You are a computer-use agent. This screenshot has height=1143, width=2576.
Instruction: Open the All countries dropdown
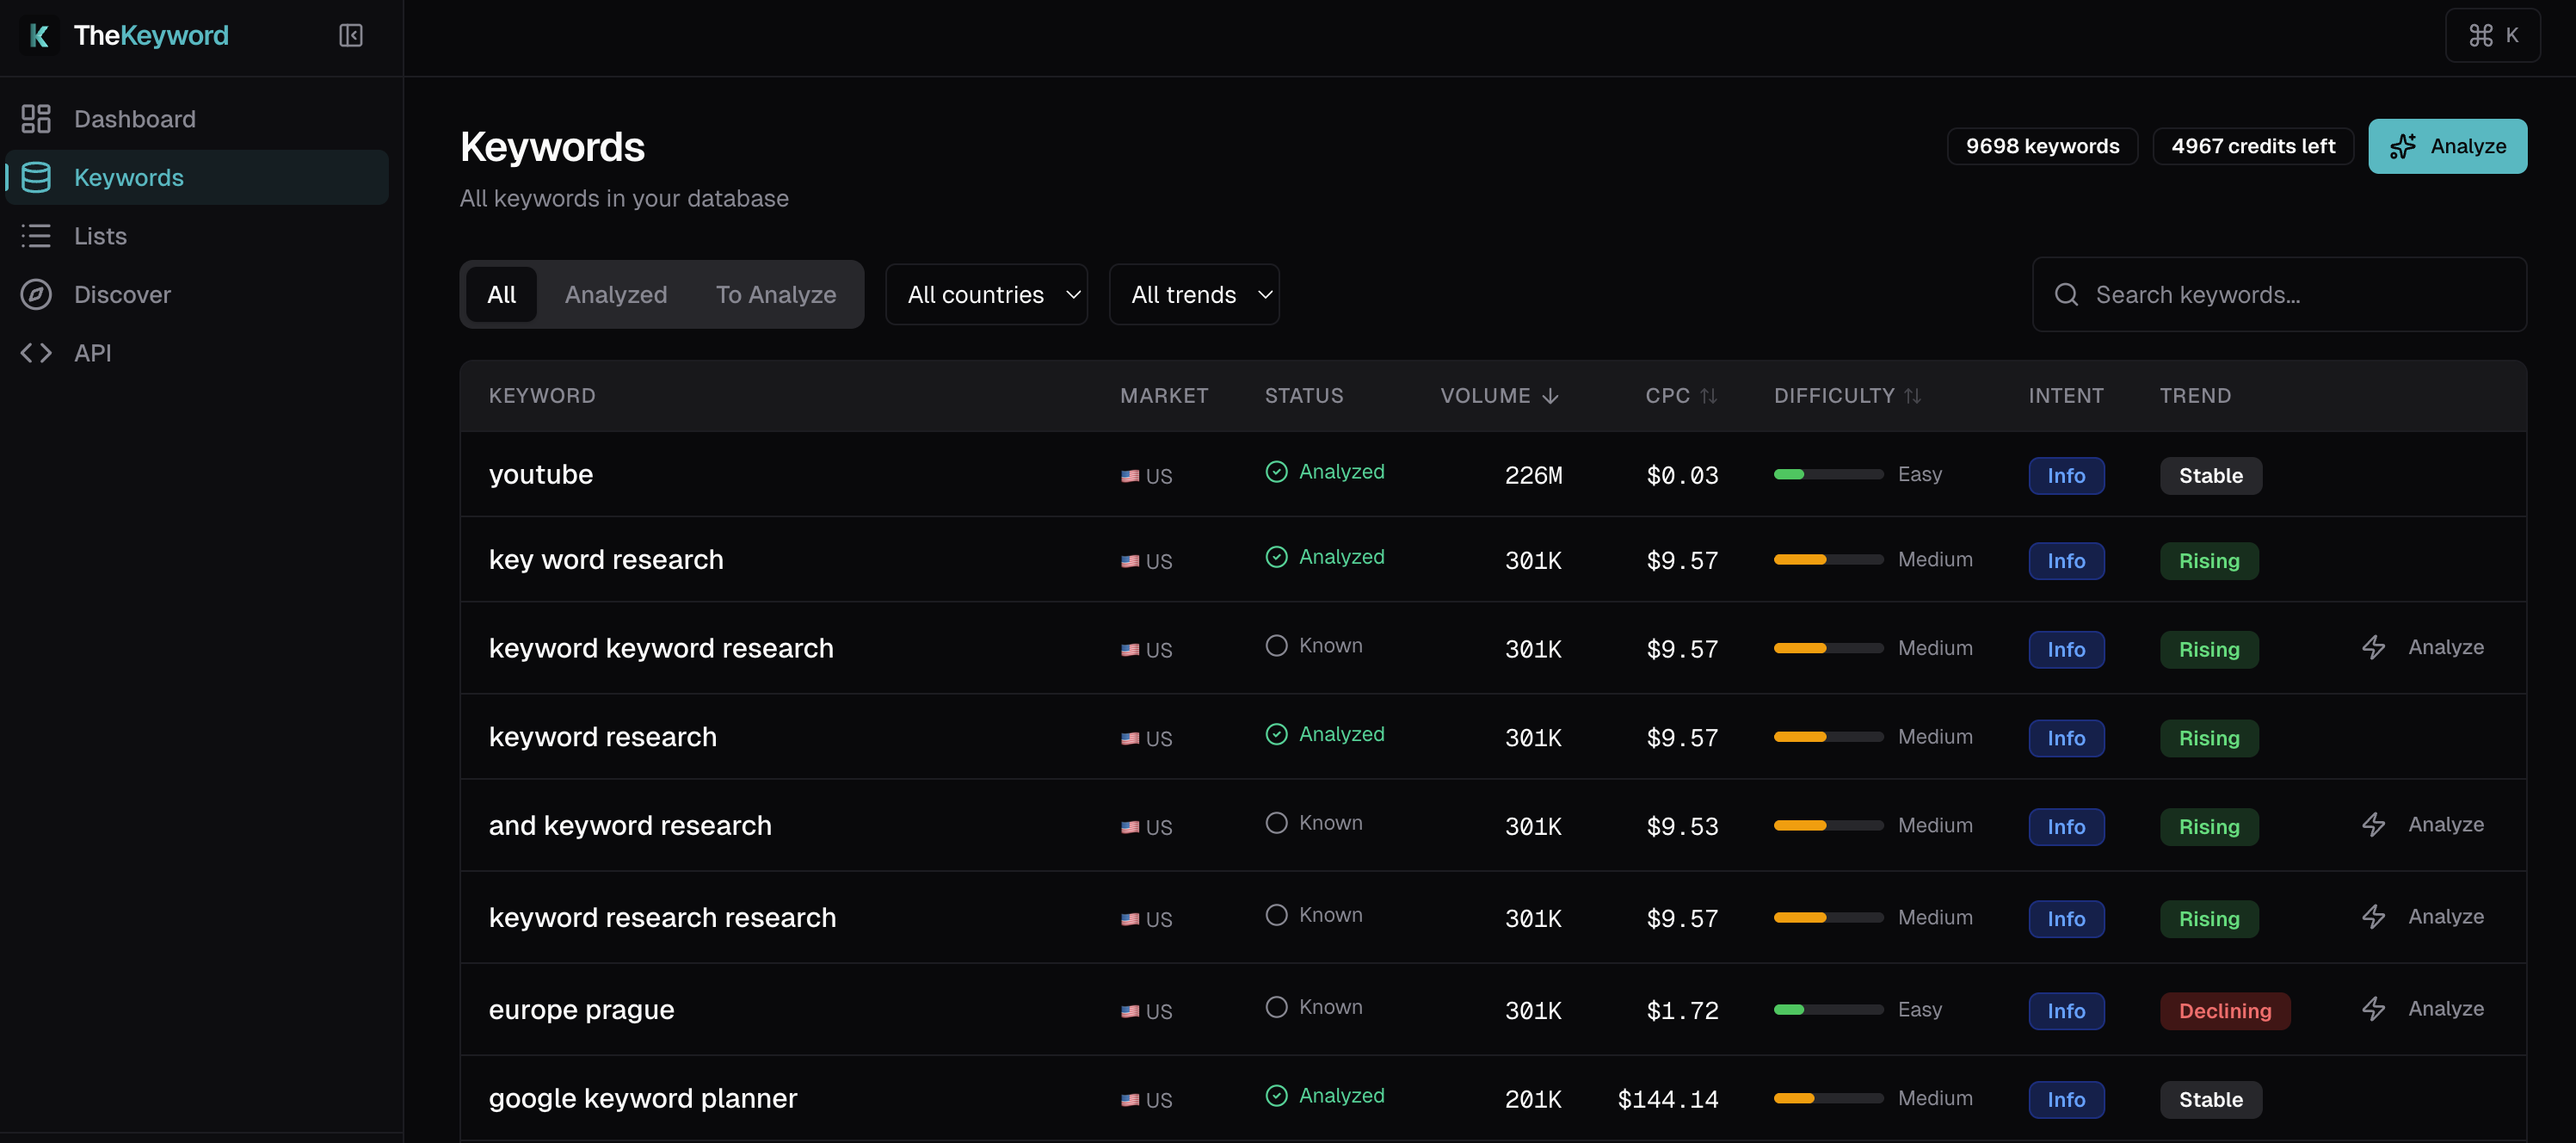(986, 294)
